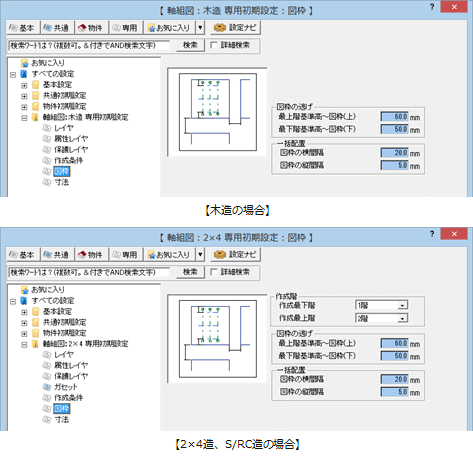Open 作成最上階 dropdown showing 2階
The image size is (473, 459).
tap(382, 319)
